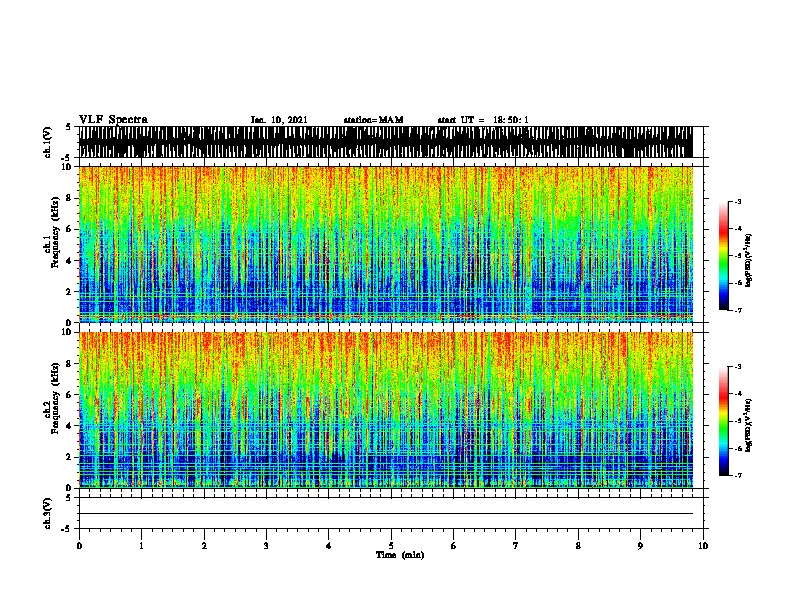
Task: Click the ch.1 voltage waveform panel
Action: [385, 142]
